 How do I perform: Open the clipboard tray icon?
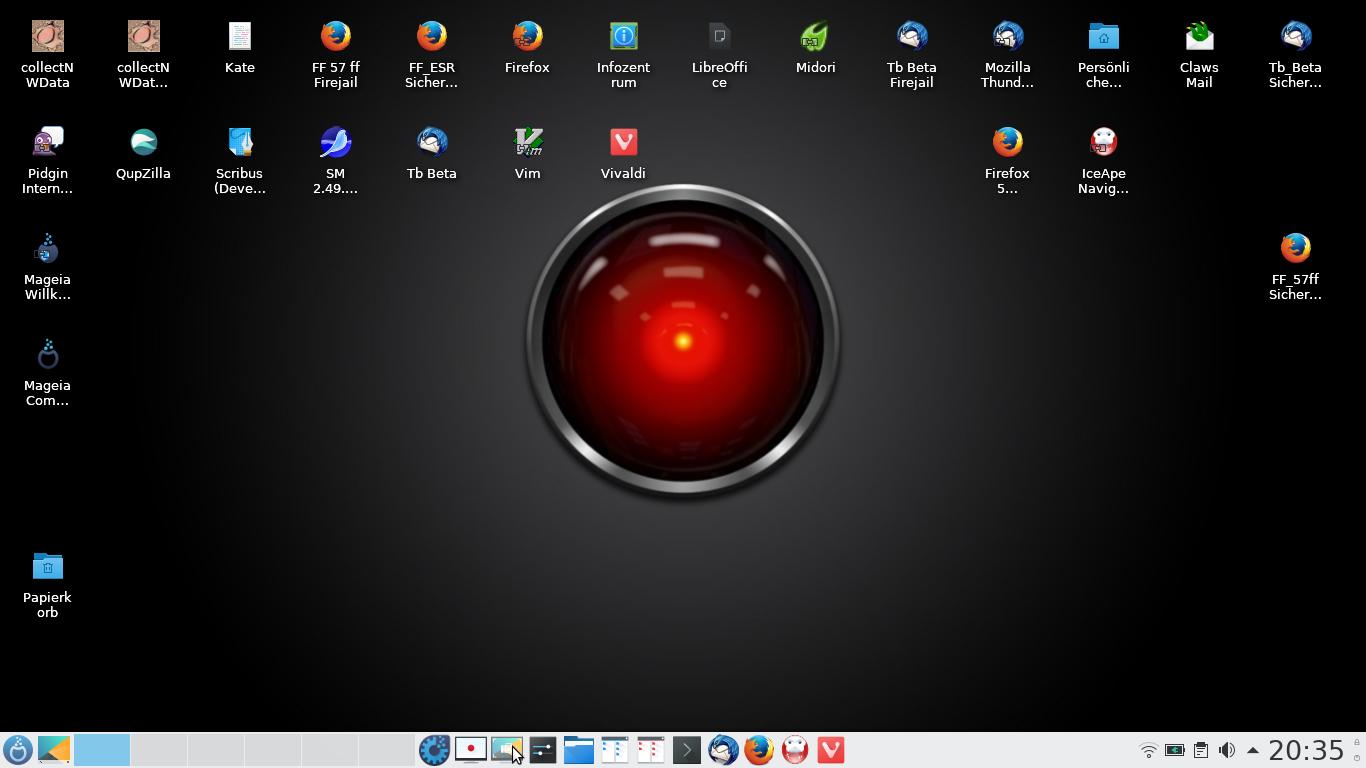(1201, 750)
